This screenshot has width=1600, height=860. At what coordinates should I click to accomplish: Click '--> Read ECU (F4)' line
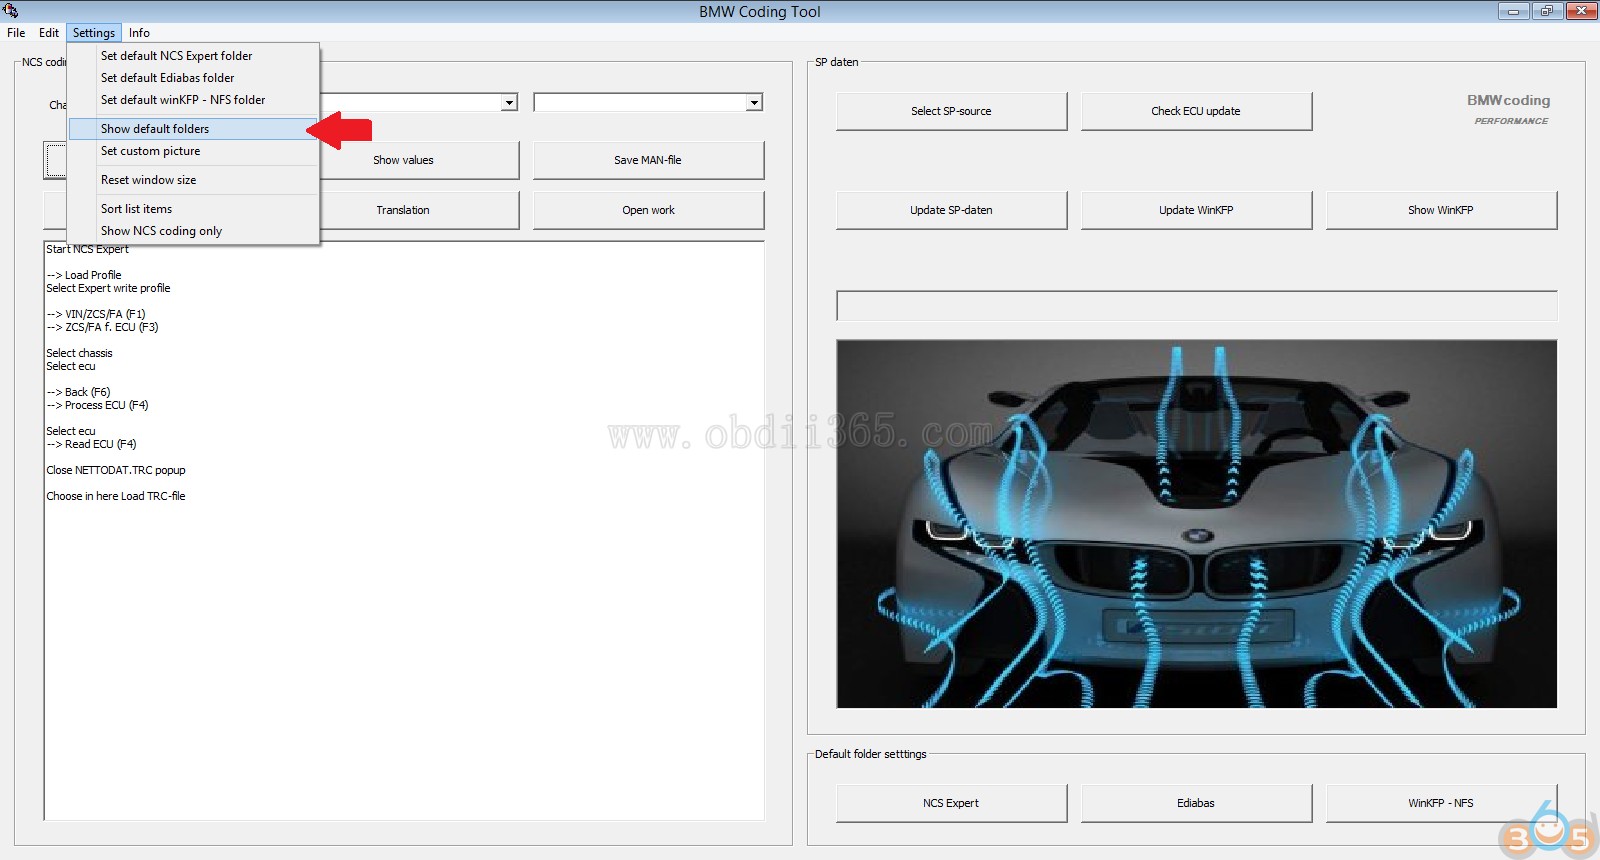(x=91, y=444)
